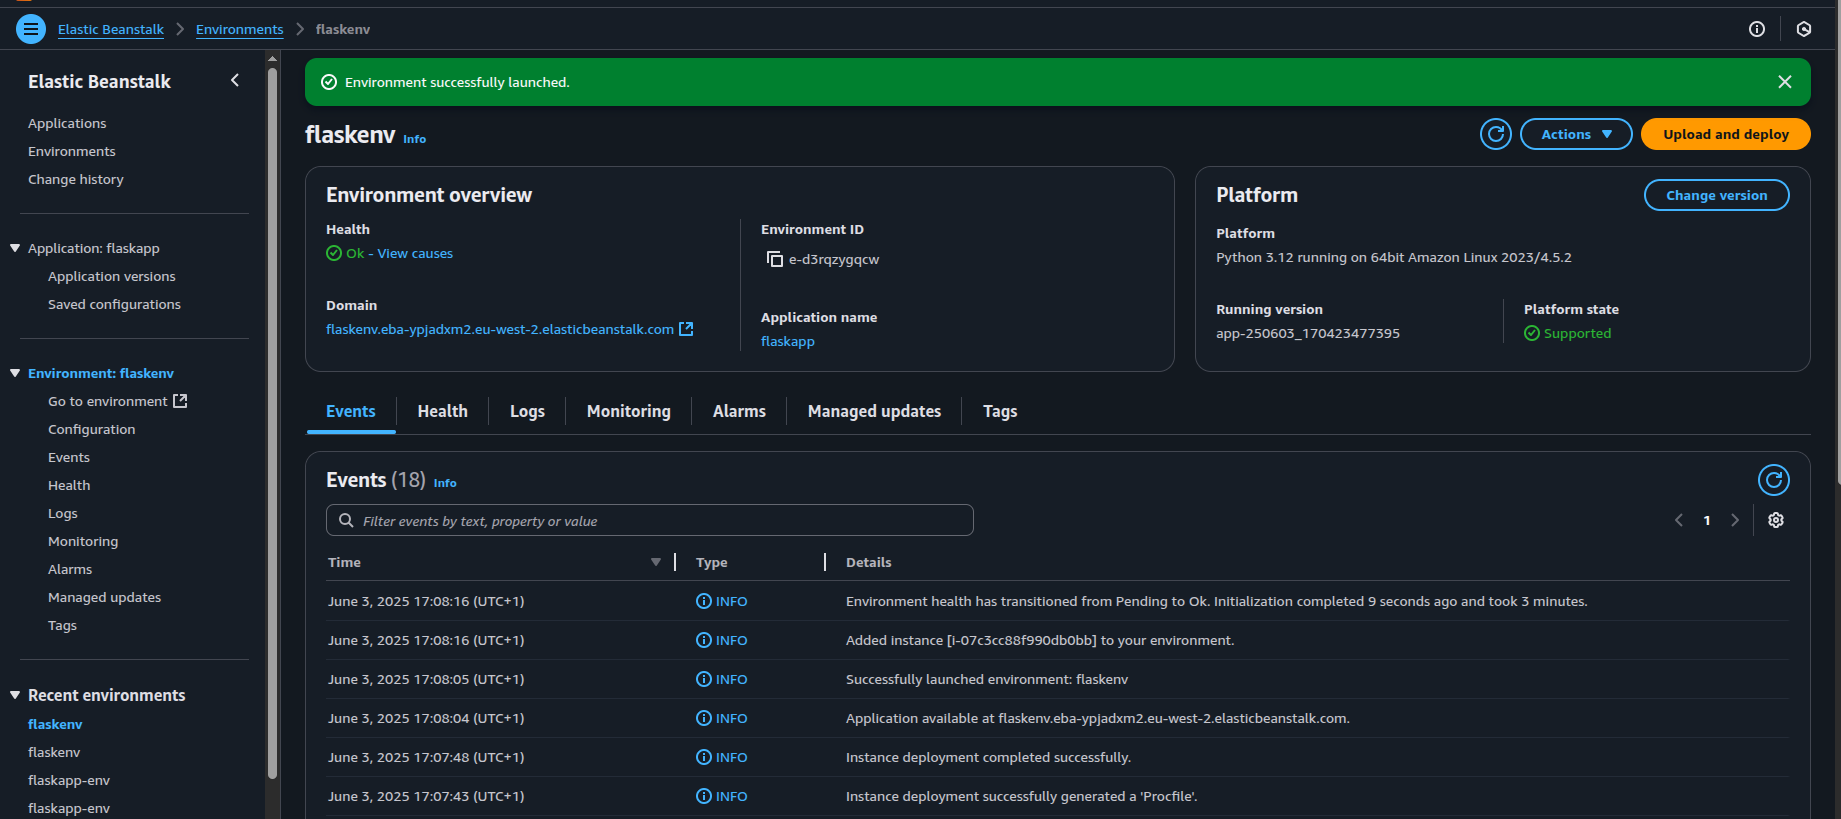
Task: Click the info circle icon in top bar
Action: (x=1757, y=29)
